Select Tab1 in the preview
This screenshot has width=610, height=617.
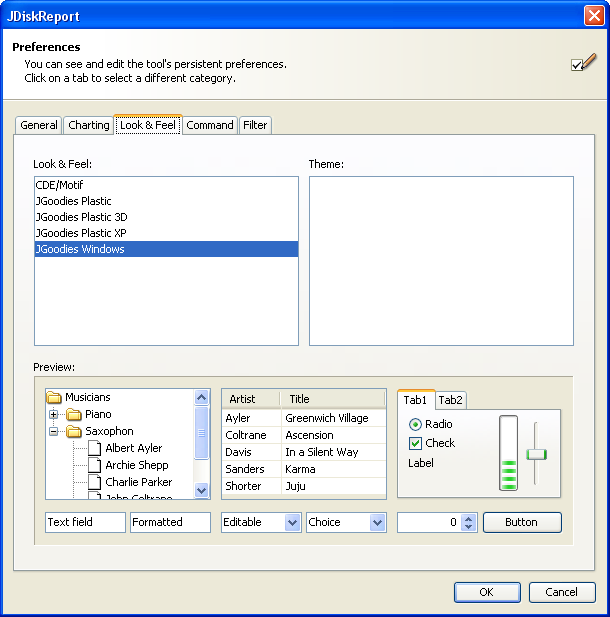pos(416,400)
